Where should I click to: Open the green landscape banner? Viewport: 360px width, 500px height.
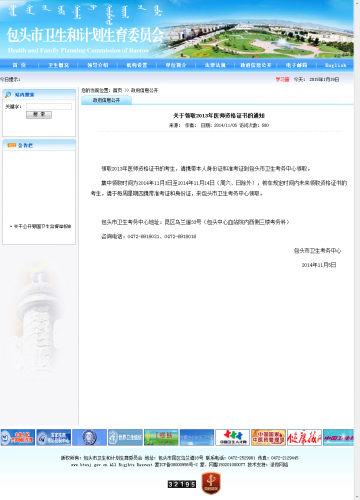pyautogui.click(x=161, y=437)
